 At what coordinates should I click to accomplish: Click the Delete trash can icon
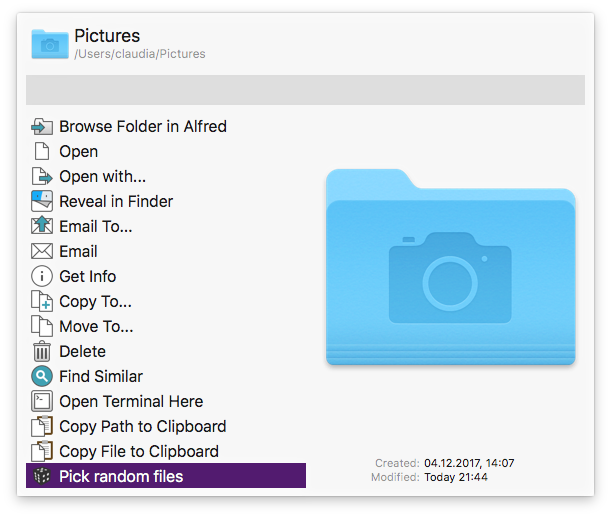click(42, 352)
